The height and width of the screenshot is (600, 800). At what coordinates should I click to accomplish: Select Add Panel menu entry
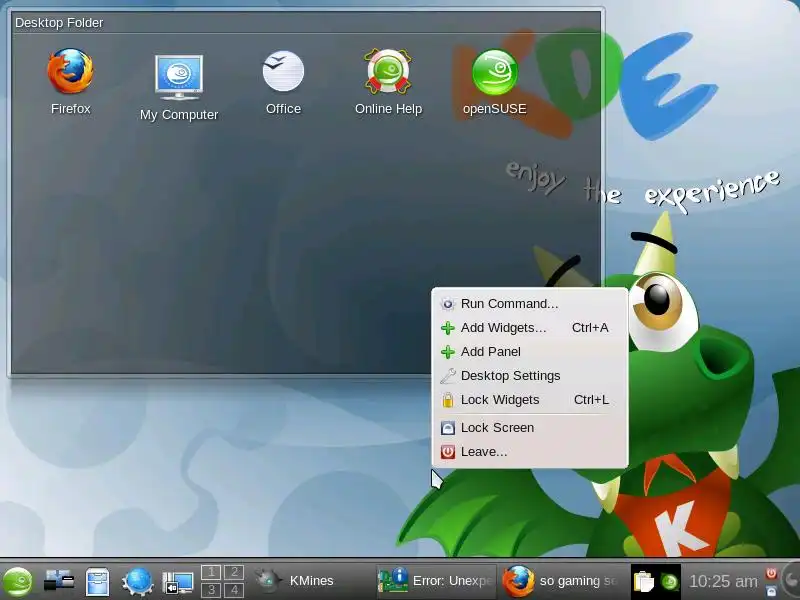[530, 352]
